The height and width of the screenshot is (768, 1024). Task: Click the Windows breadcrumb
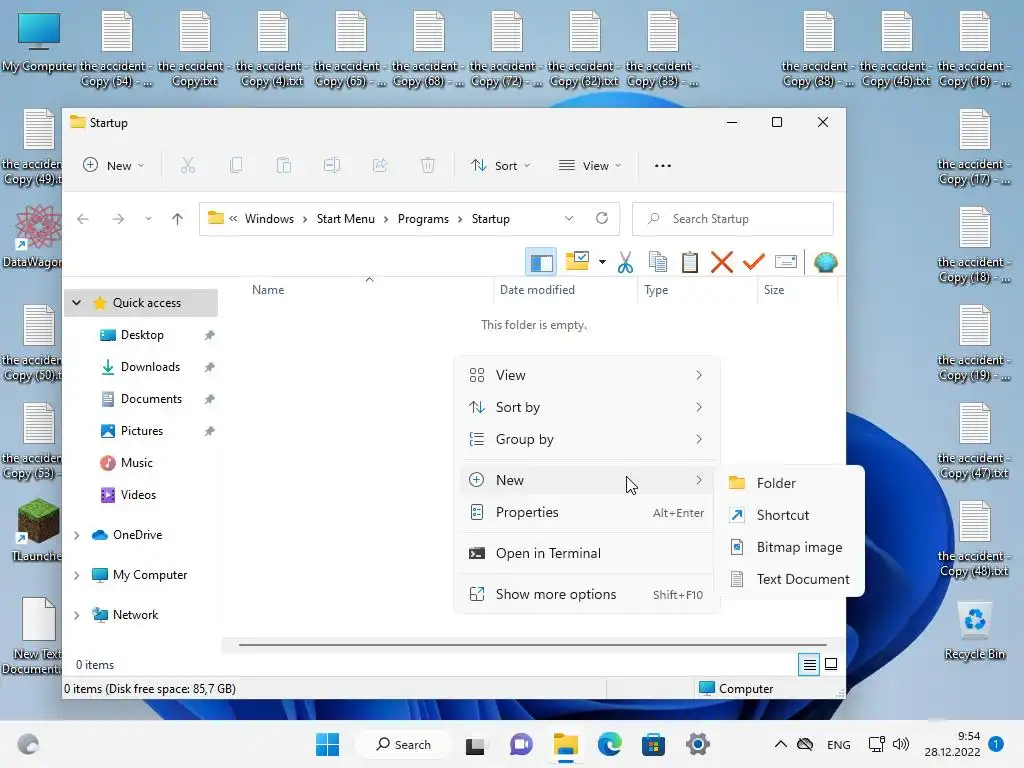point(269,219)
